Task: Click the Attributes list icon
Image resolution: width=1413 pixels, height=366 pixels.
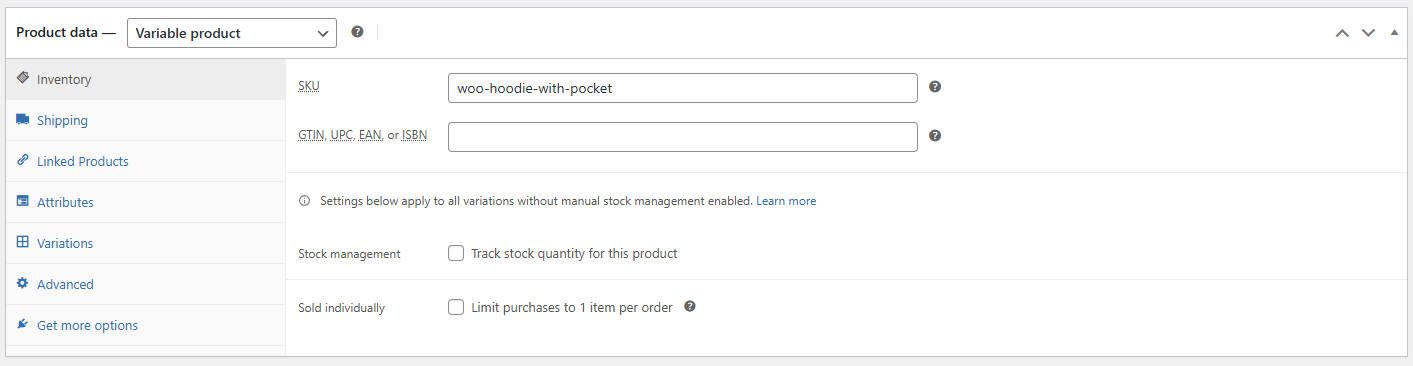Action: 23,201
